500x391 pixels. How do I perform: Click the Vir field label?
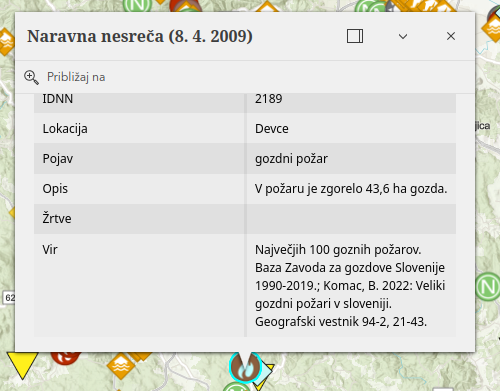pos(50,249)
